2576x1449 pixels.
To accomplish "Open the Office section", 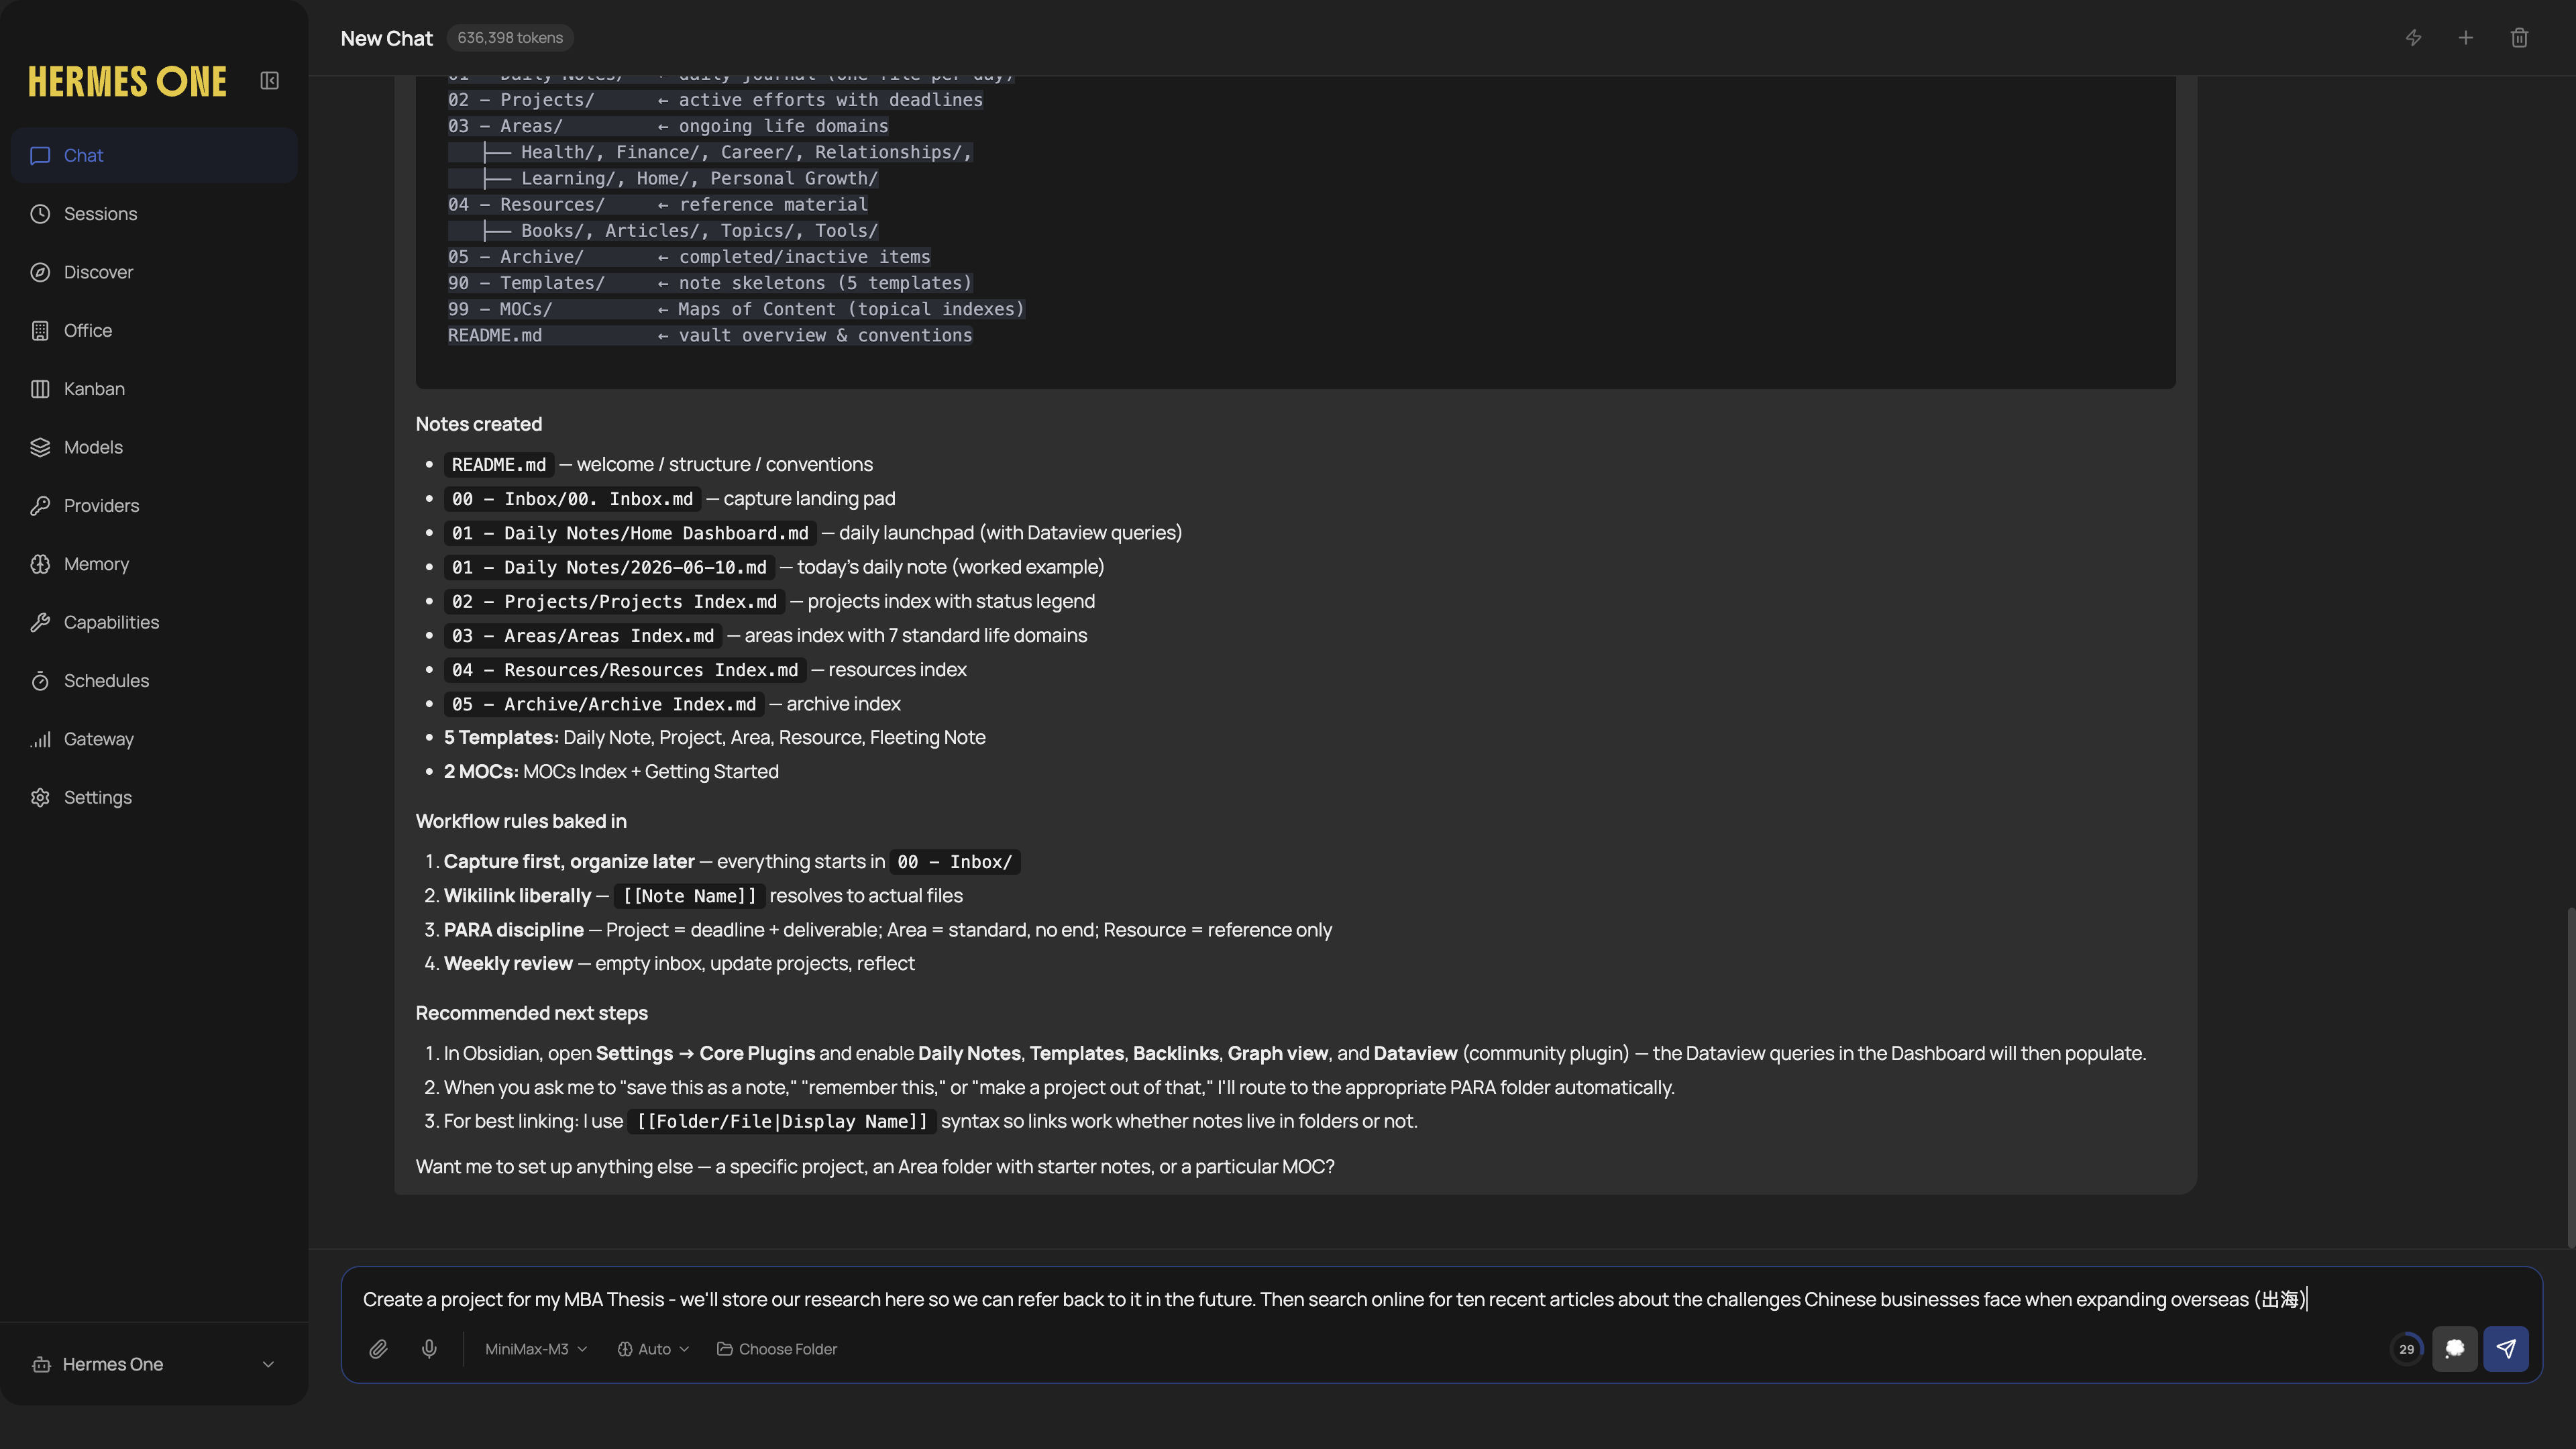I will tap(154, 330).
